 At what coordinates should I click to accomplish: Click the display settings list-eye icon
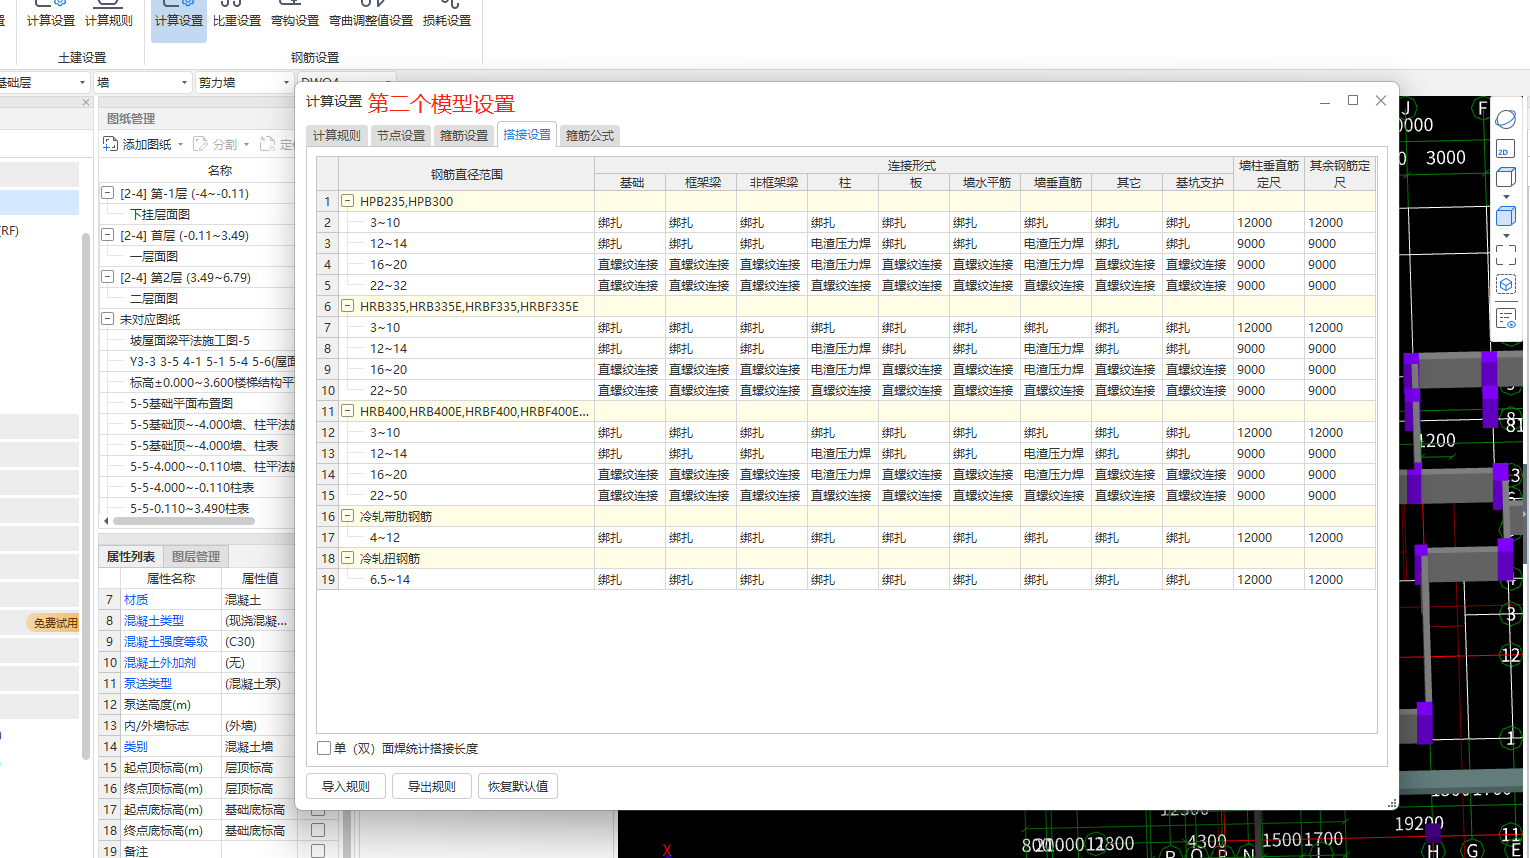click(1506, 319)
